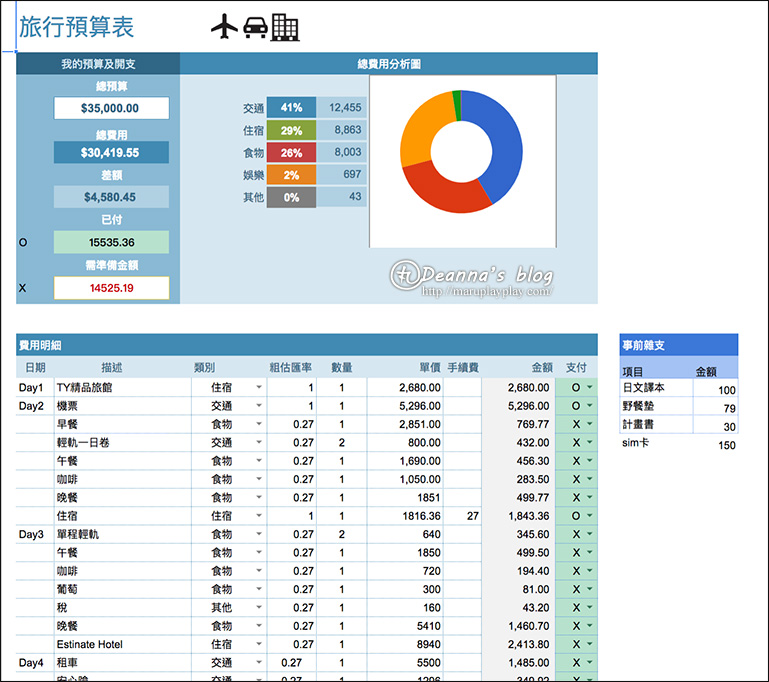Click the building icon in the header

(286, 27)
